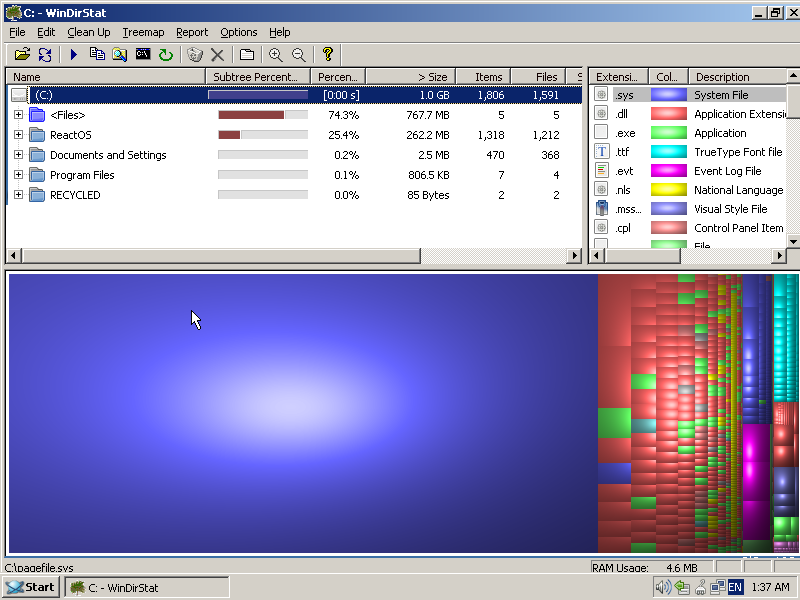This screenshot has height=600, width=800.
Task: Click the directory list horizontal scrollbar right arrow
Action: (x=574, y=256)
